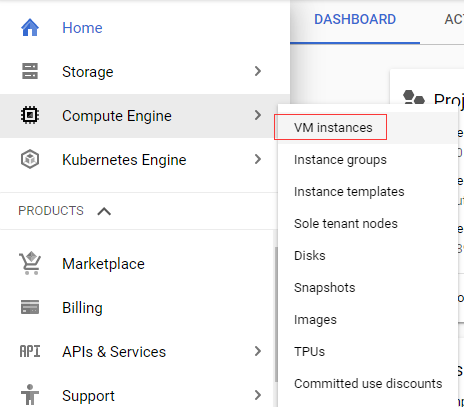Expand the APIs & Services submenu arrow

[258, 351]
